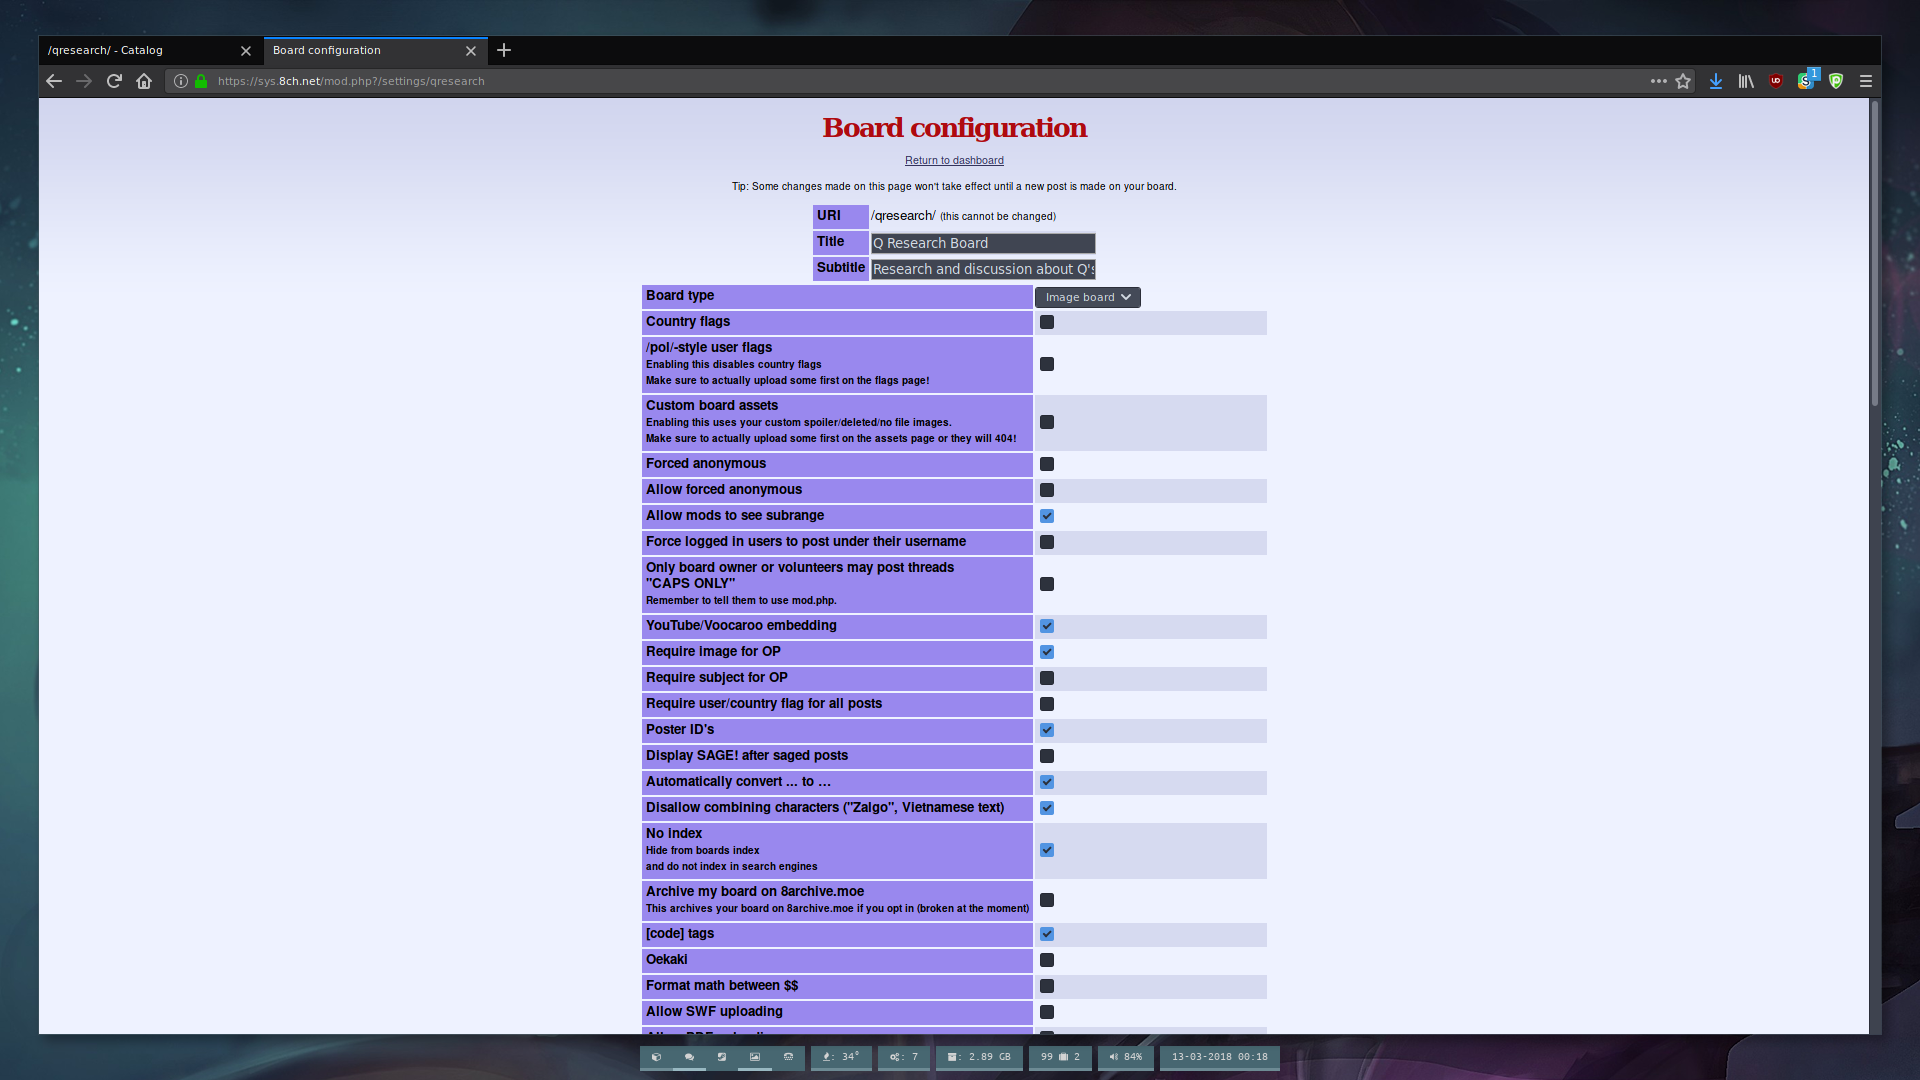The width and height of the screenshot is (1920, 1080).
Task: Click the page vertical scrollbar thumb
Action: click(1875, 255)
